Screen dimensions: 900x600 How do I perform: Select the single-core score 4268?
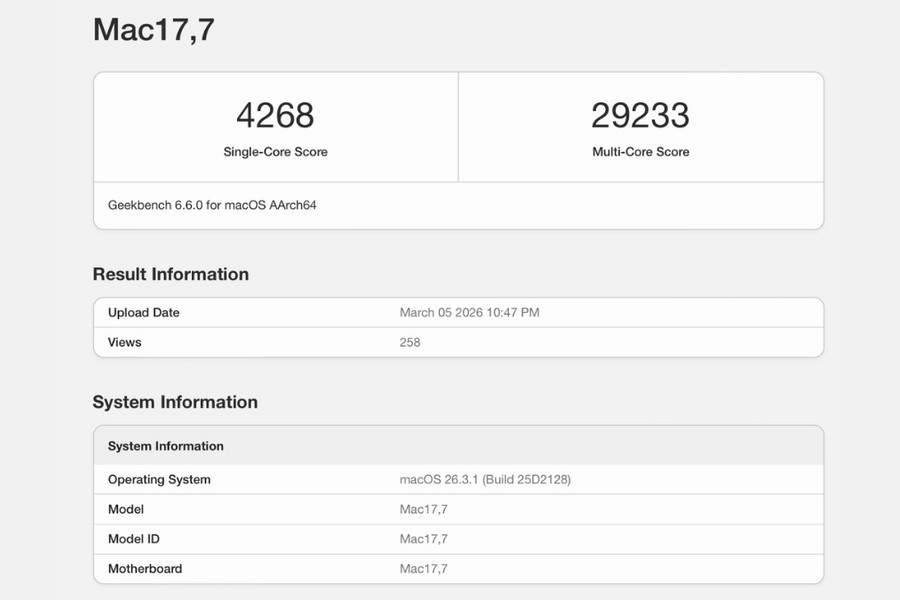point(276,115)
